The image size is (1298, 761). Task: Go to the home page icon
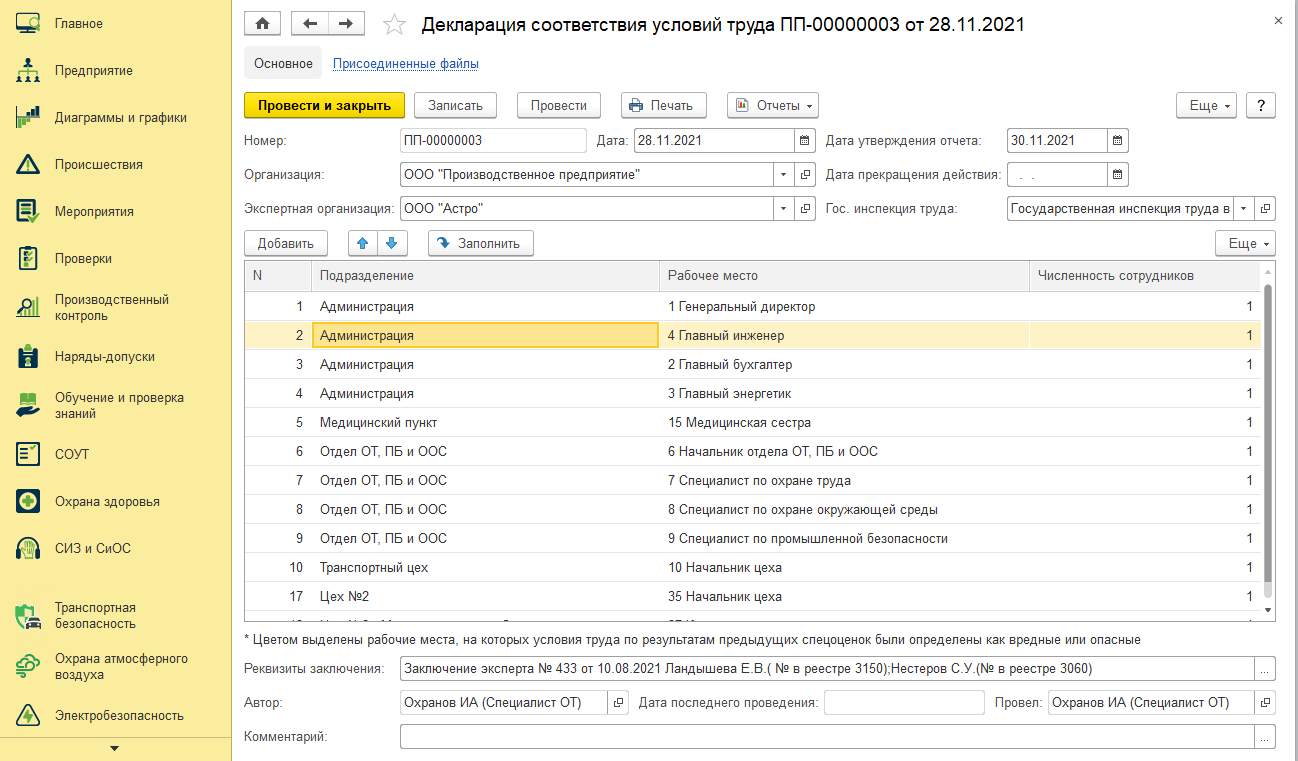coord(262,24)
